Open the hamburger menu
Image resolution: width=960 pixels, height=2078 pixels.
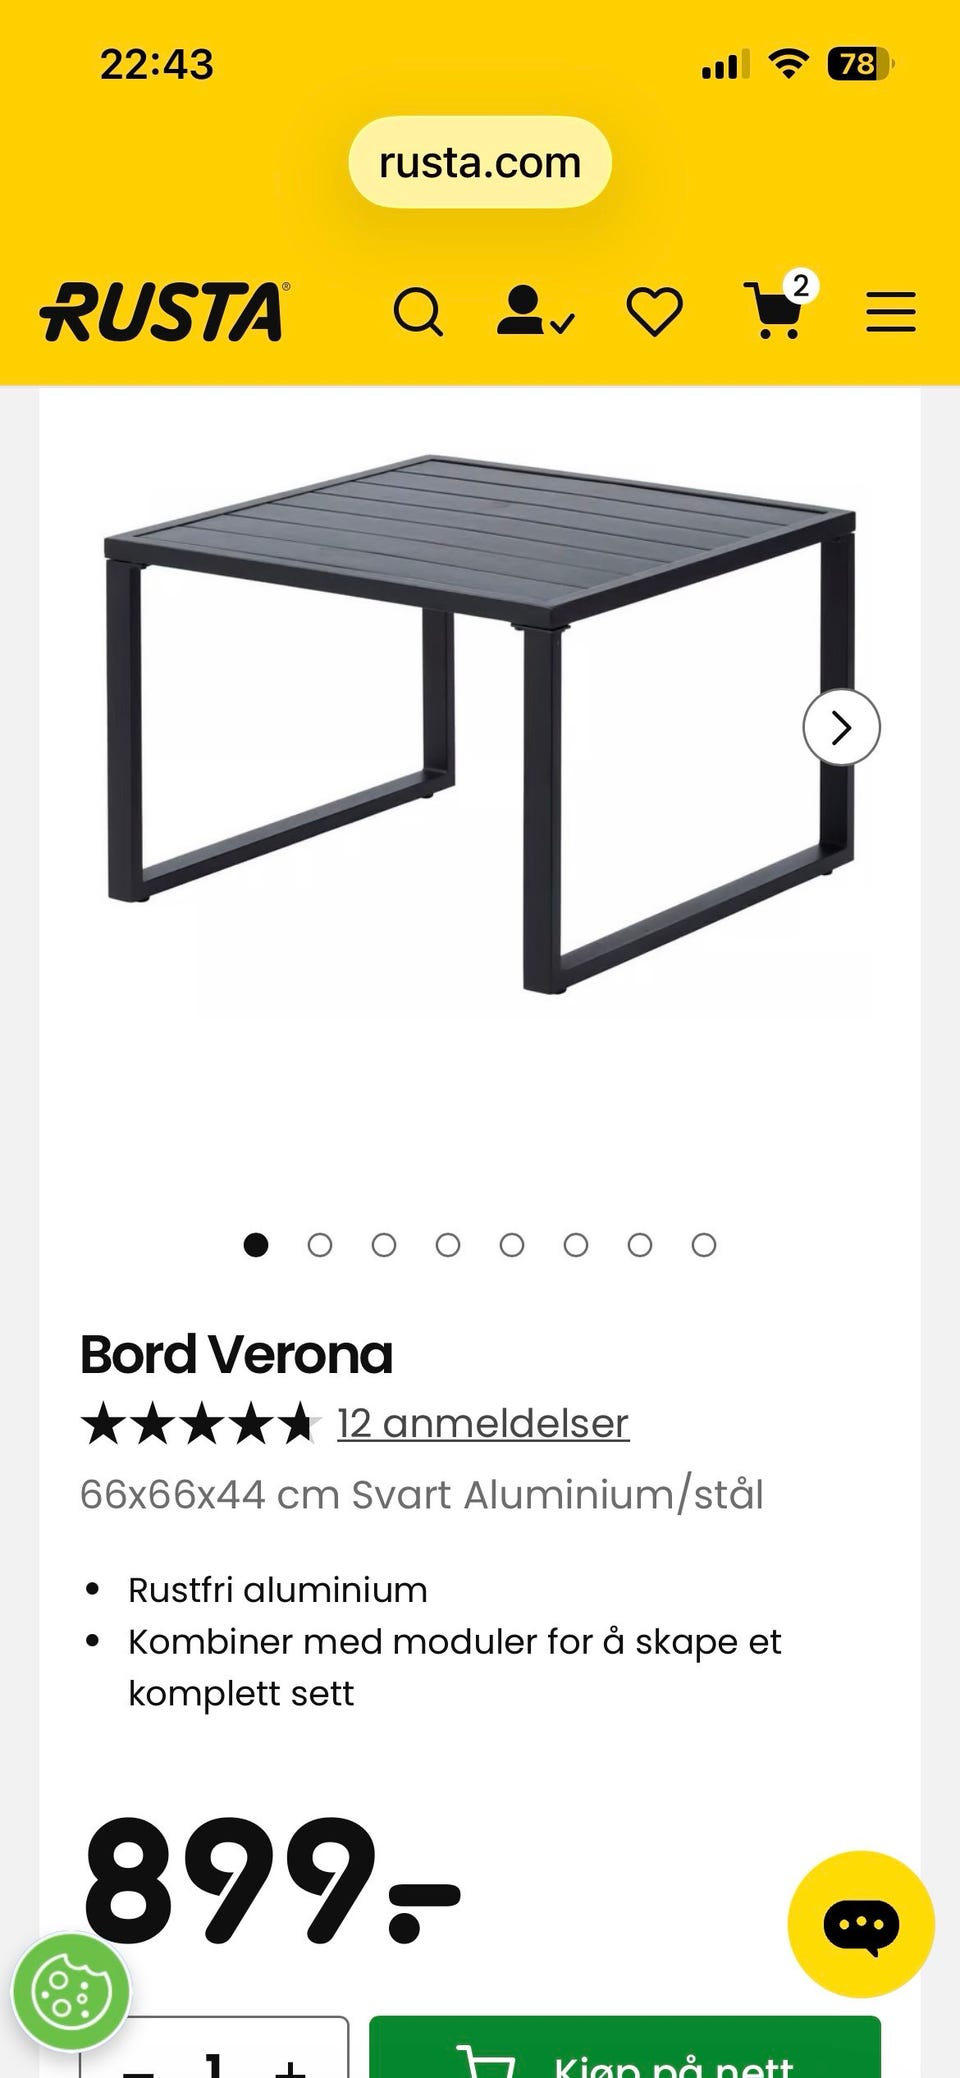[x=890, y=312]
